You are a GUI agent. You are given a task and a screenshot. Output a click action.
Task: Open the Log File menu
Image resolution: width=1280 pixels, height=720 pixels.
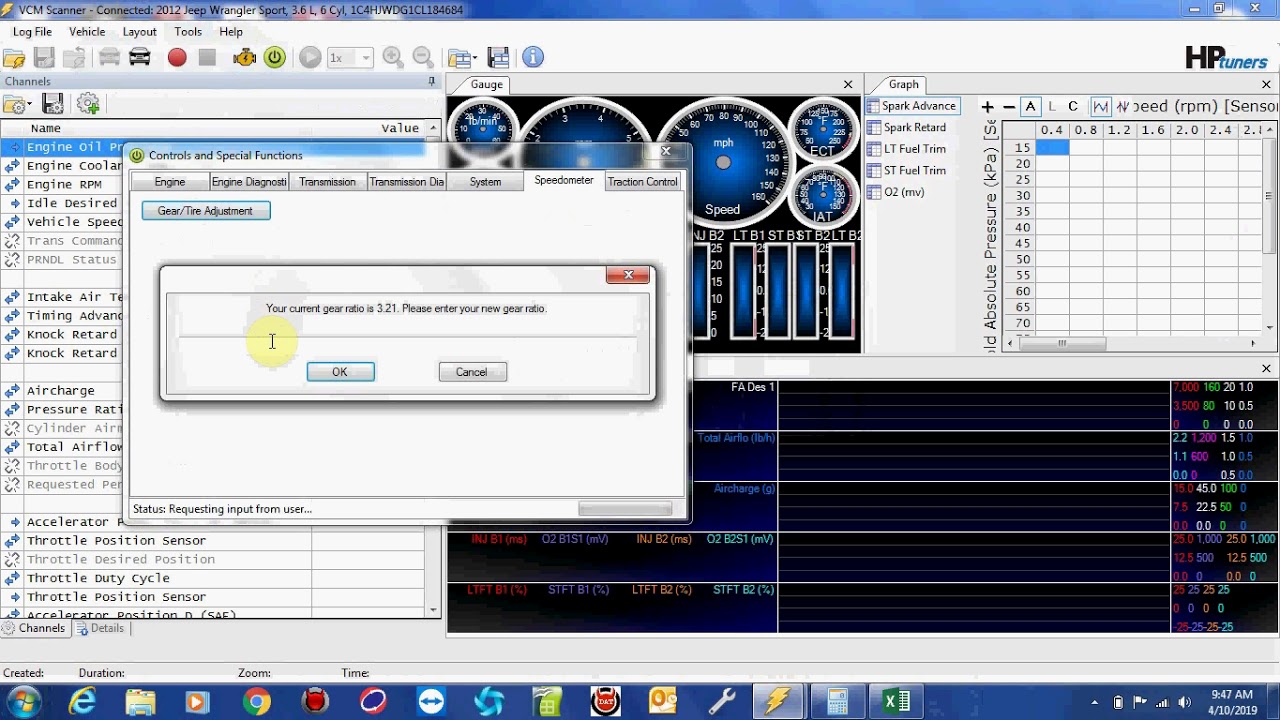coord(32,32)
